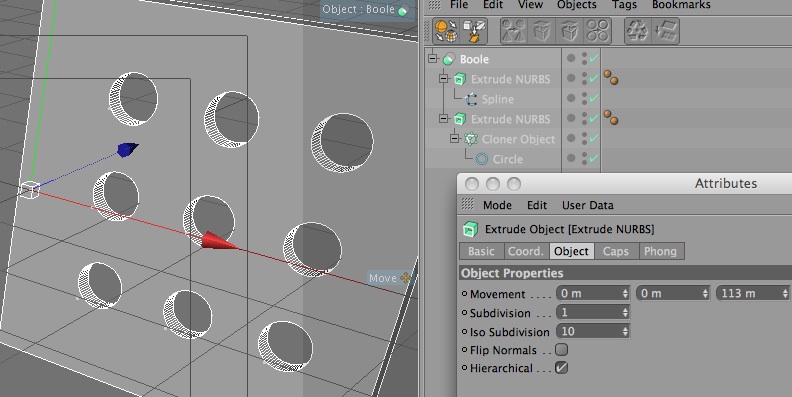Switch to the Caps tab
Viewport: 792px width, 397px height.
click(x=616, y=251)
